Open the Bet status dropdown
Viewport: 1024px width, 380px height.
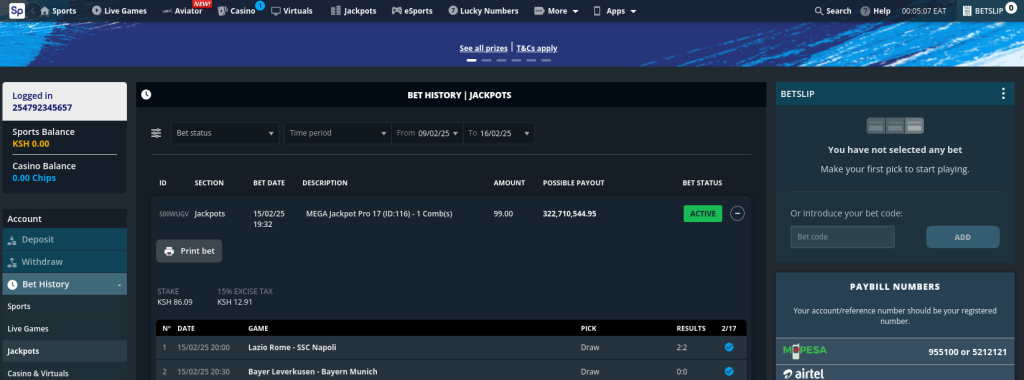click(225, 133)
